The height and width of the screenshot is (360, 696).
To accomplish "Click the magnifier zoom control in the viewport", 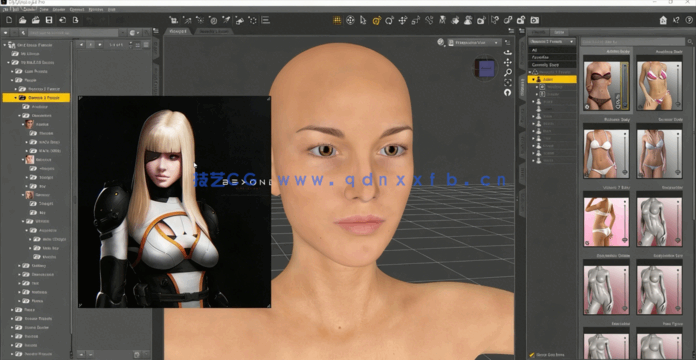I will click(x=508, y=72).
